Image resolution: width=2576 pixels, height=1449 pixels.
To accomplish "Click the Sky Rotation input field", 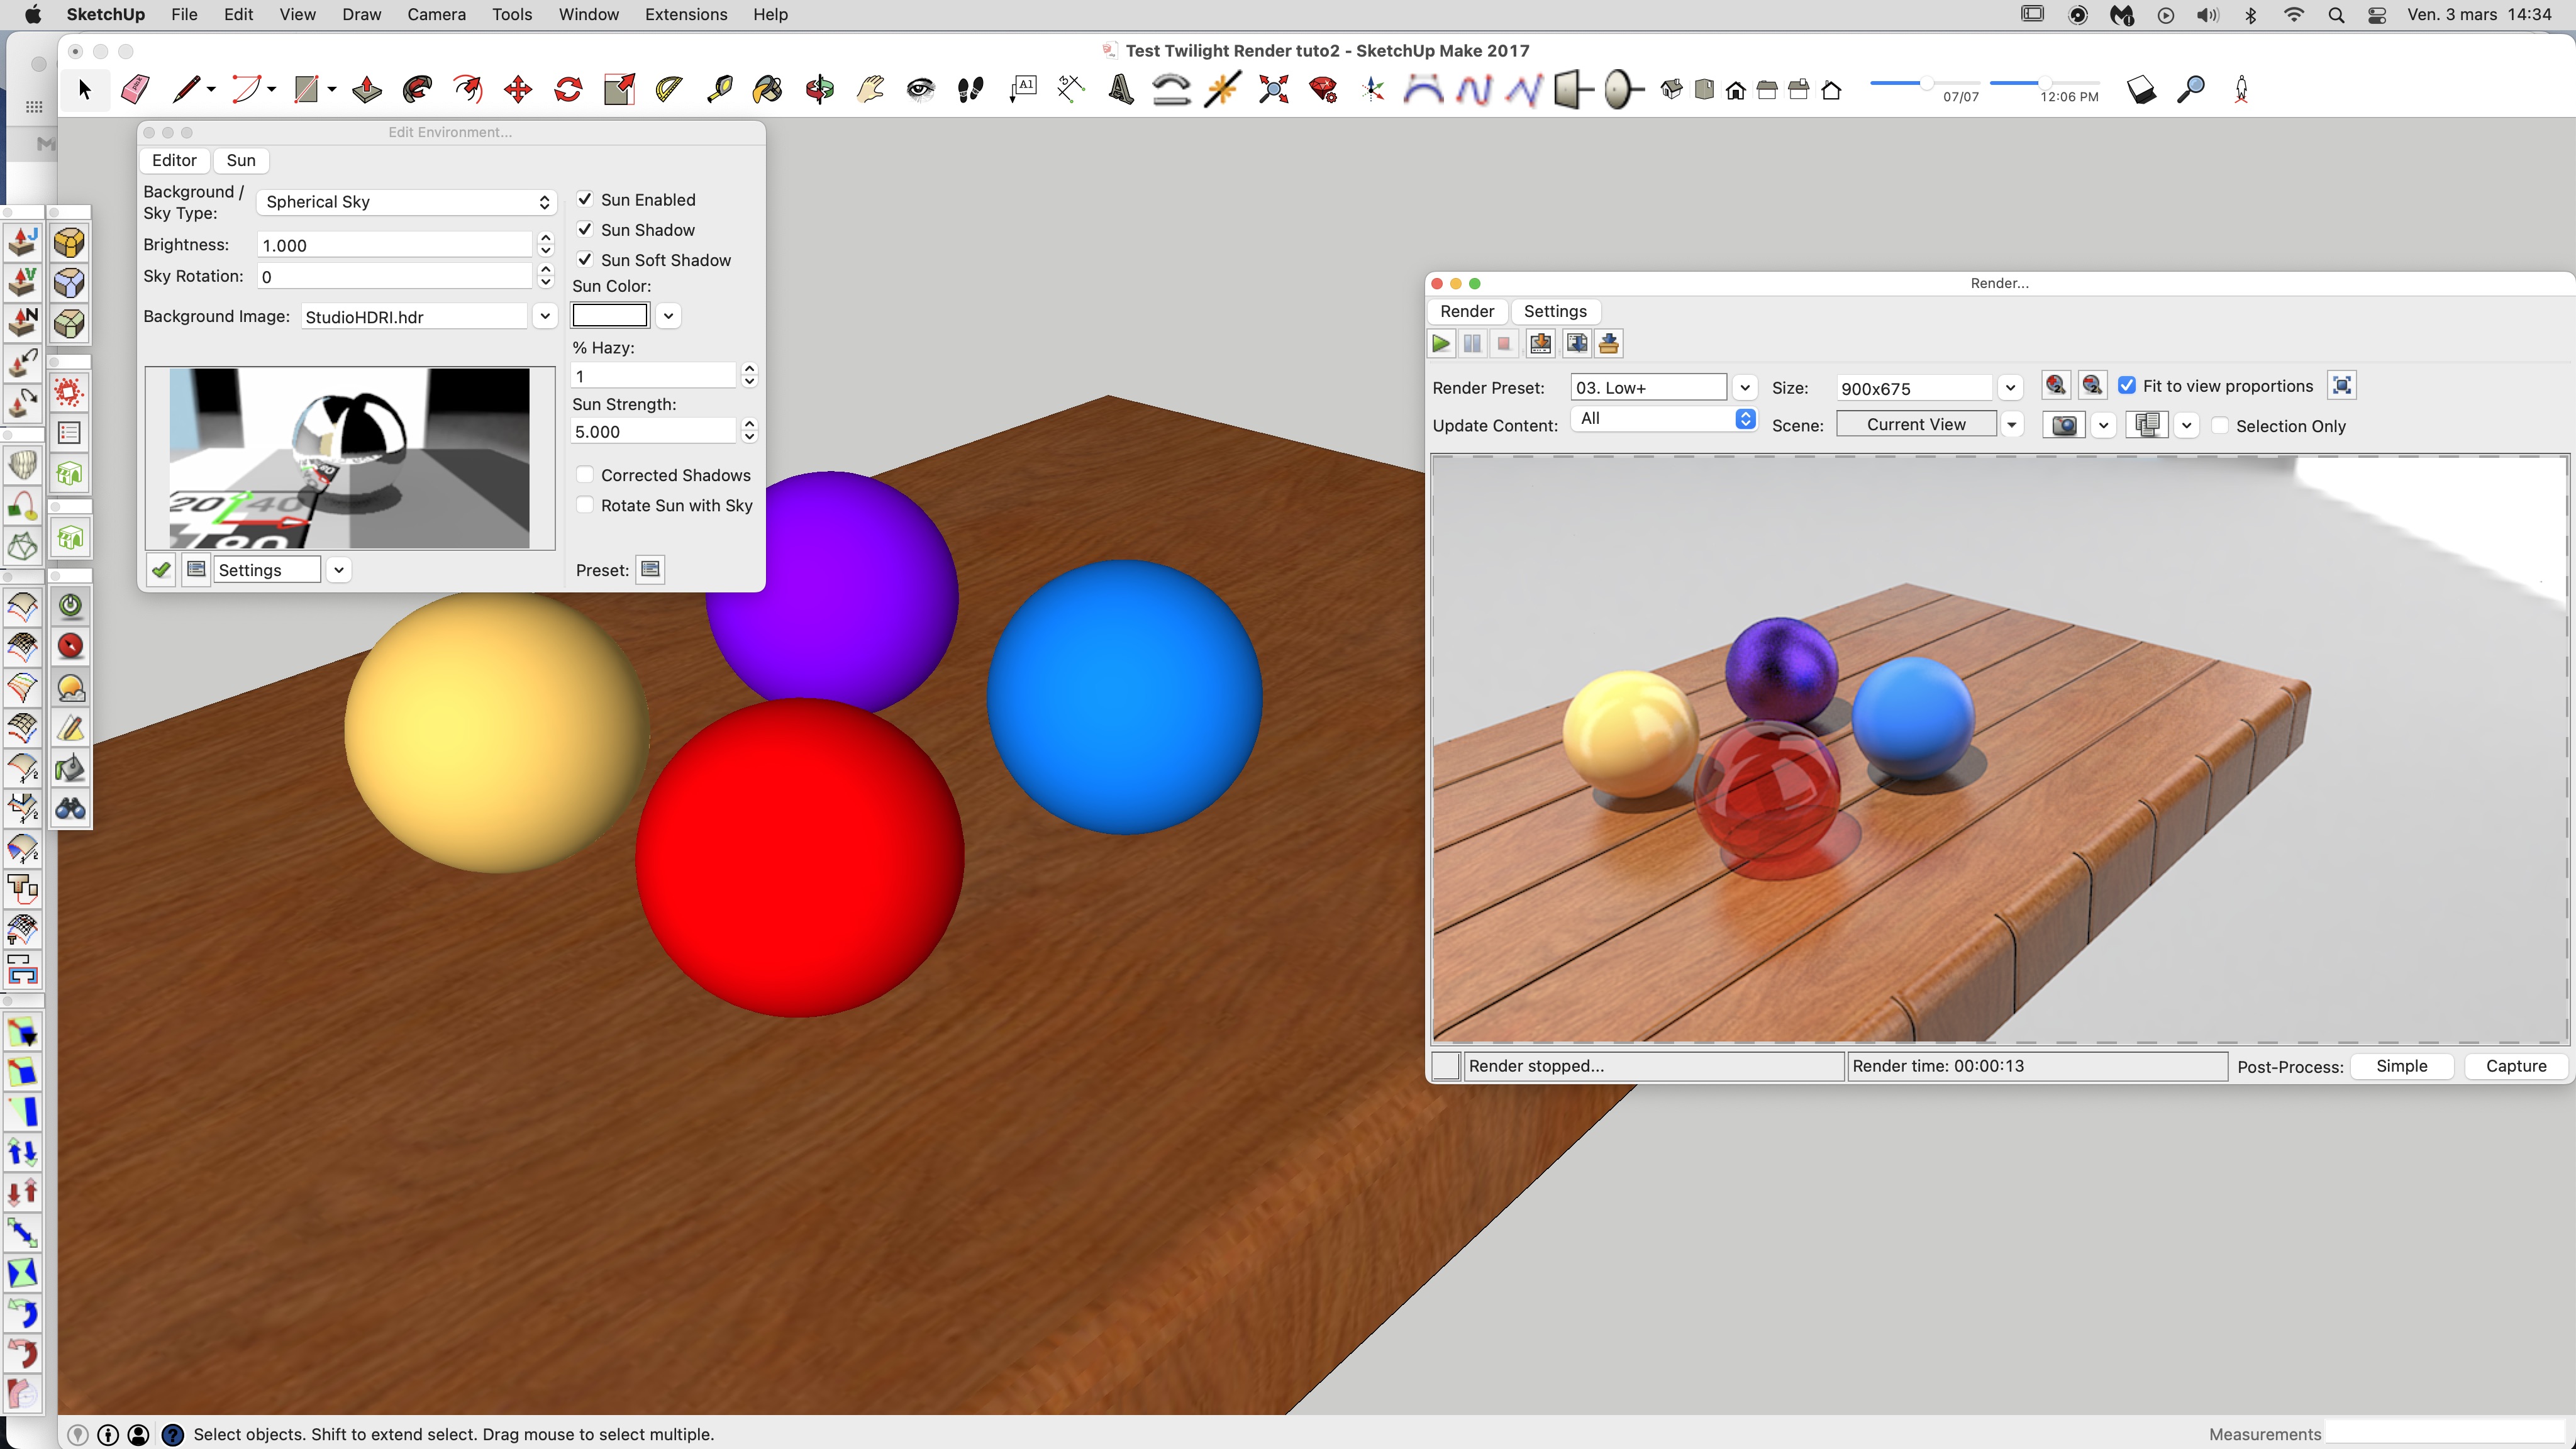I will pyautogui.click(x=395, y=277).
